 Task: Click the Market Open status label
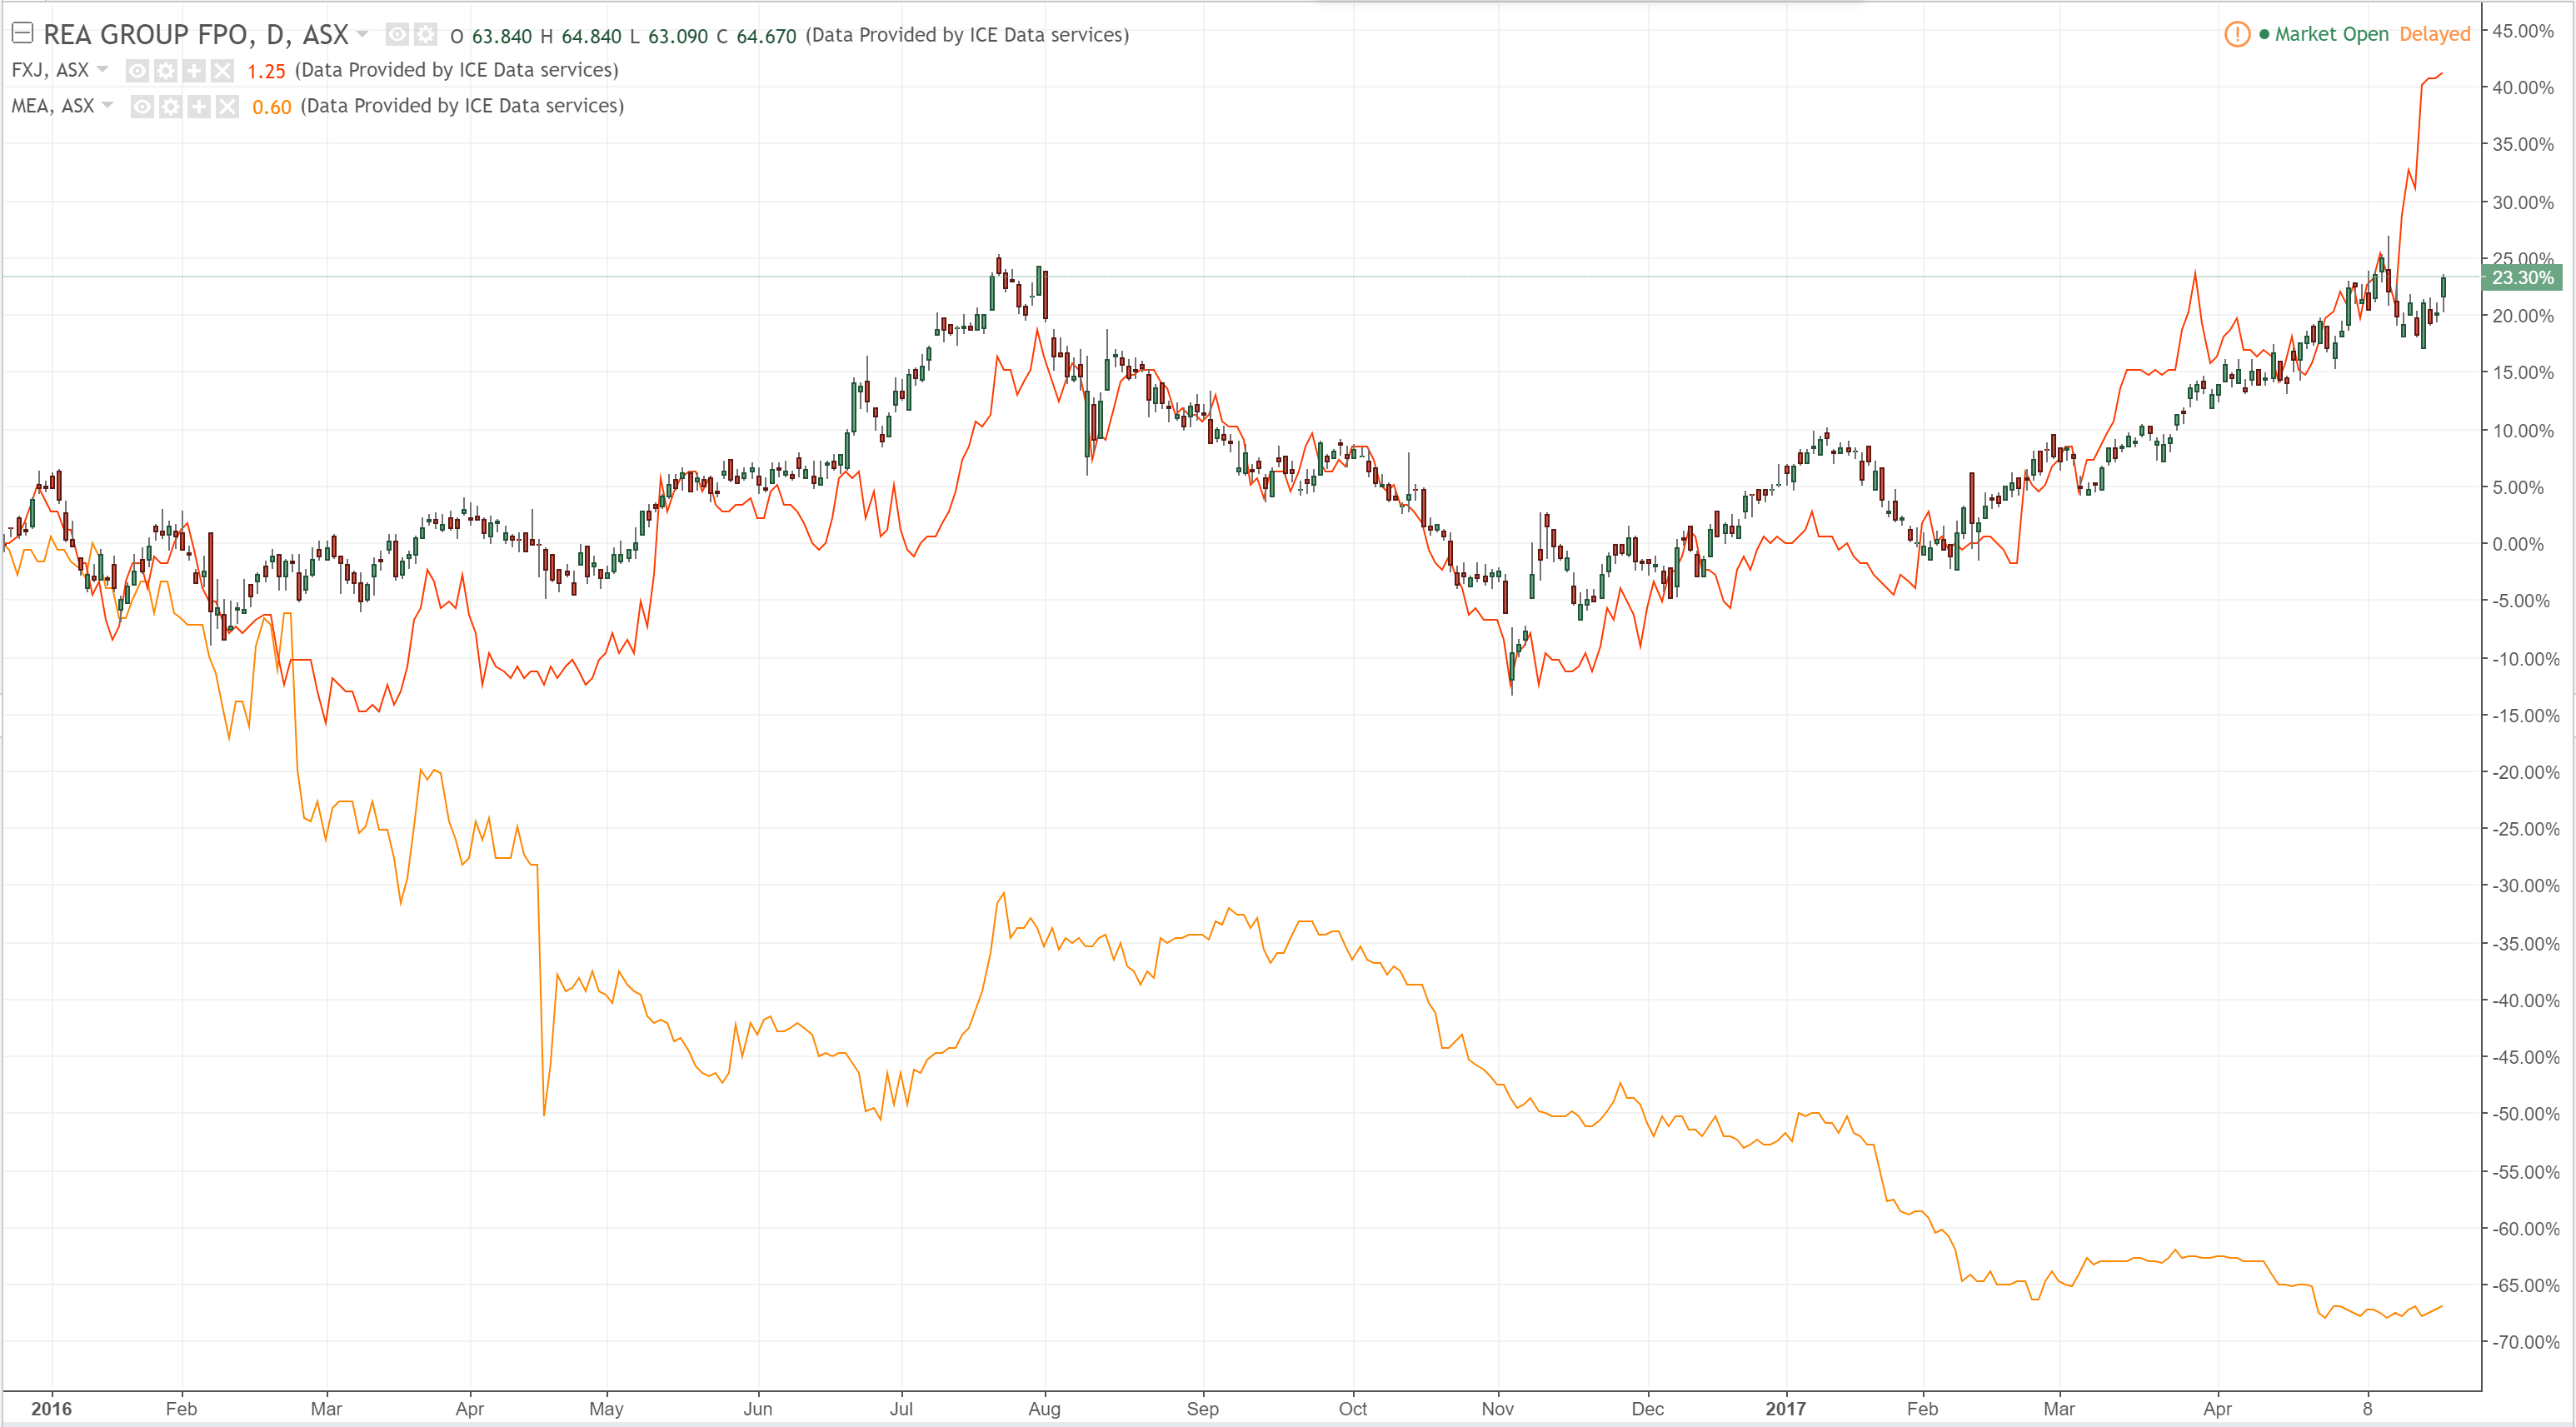(2330, 35)
